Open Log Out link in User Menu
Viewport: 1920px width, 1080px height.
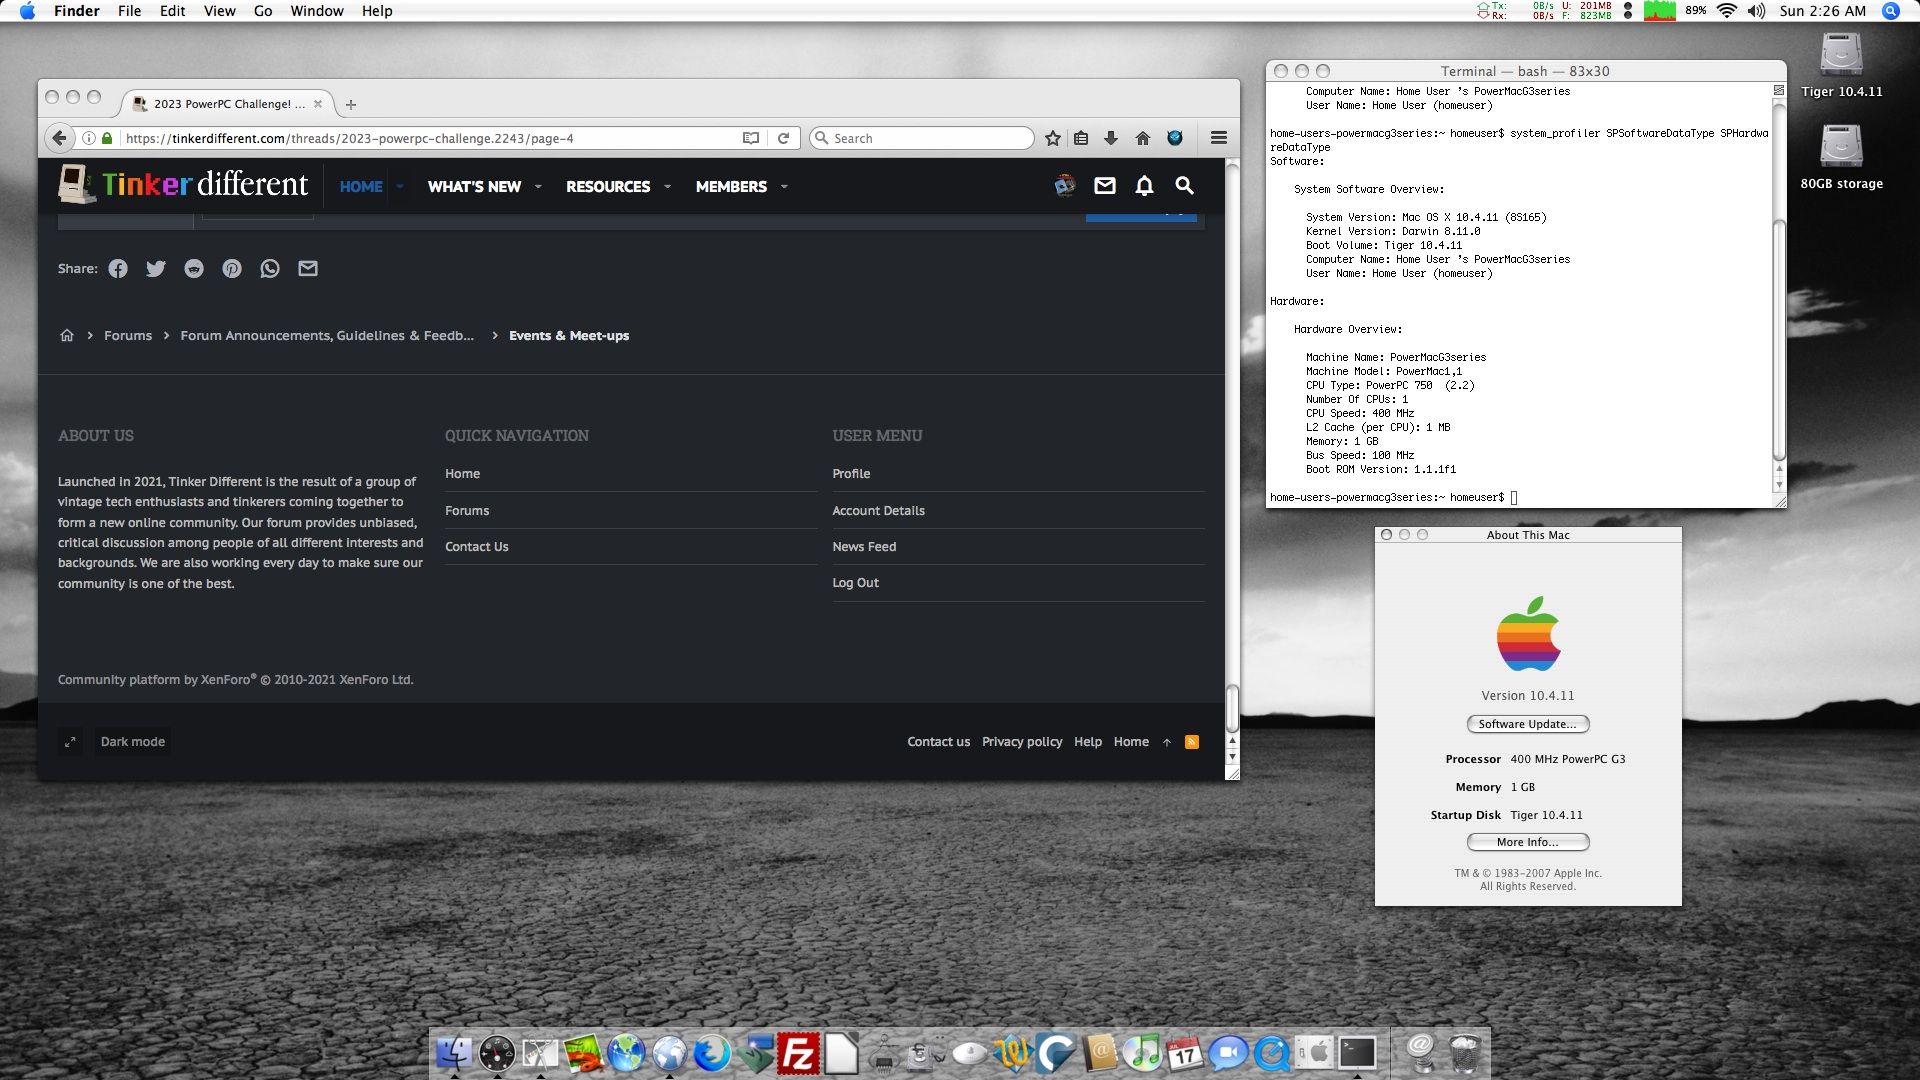(x=855, y=583)
